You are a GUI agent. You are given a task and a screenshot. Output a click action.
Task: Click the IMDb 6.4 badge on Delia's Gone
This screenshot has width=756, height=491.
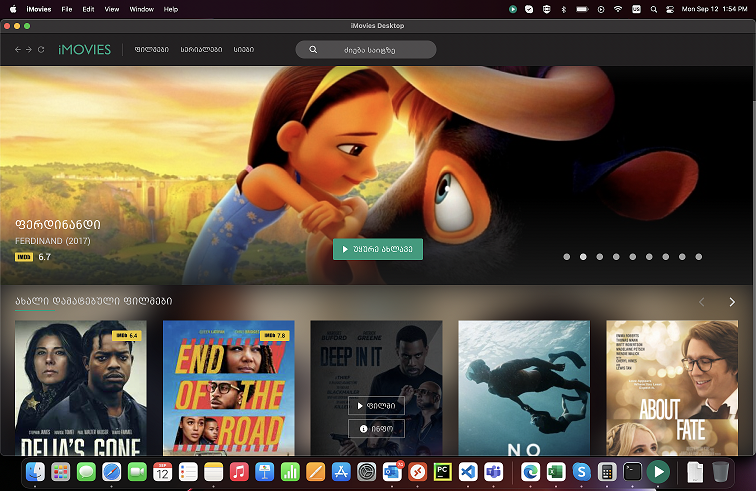pyautogui.click(x=127, y=335)
